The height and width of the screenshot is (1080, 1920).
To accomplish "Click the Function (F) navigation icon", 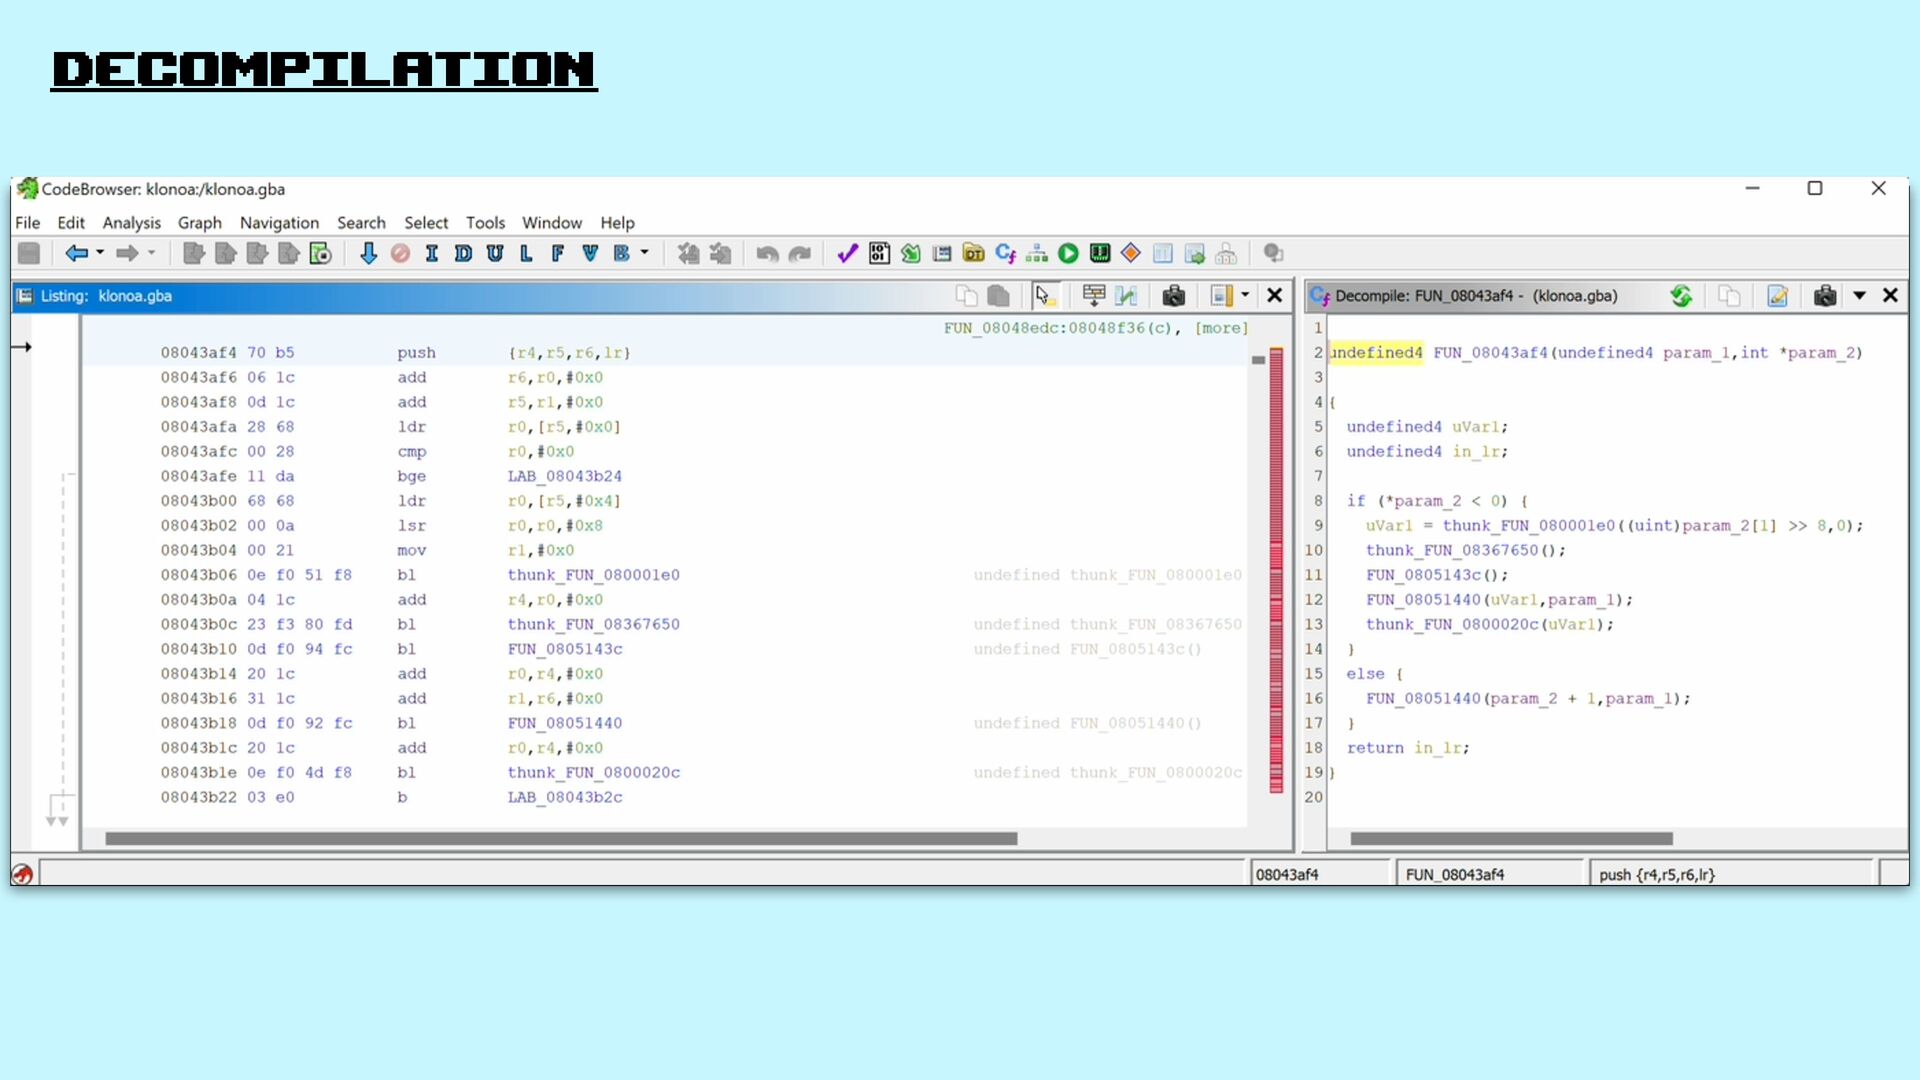I will [558, 254].
